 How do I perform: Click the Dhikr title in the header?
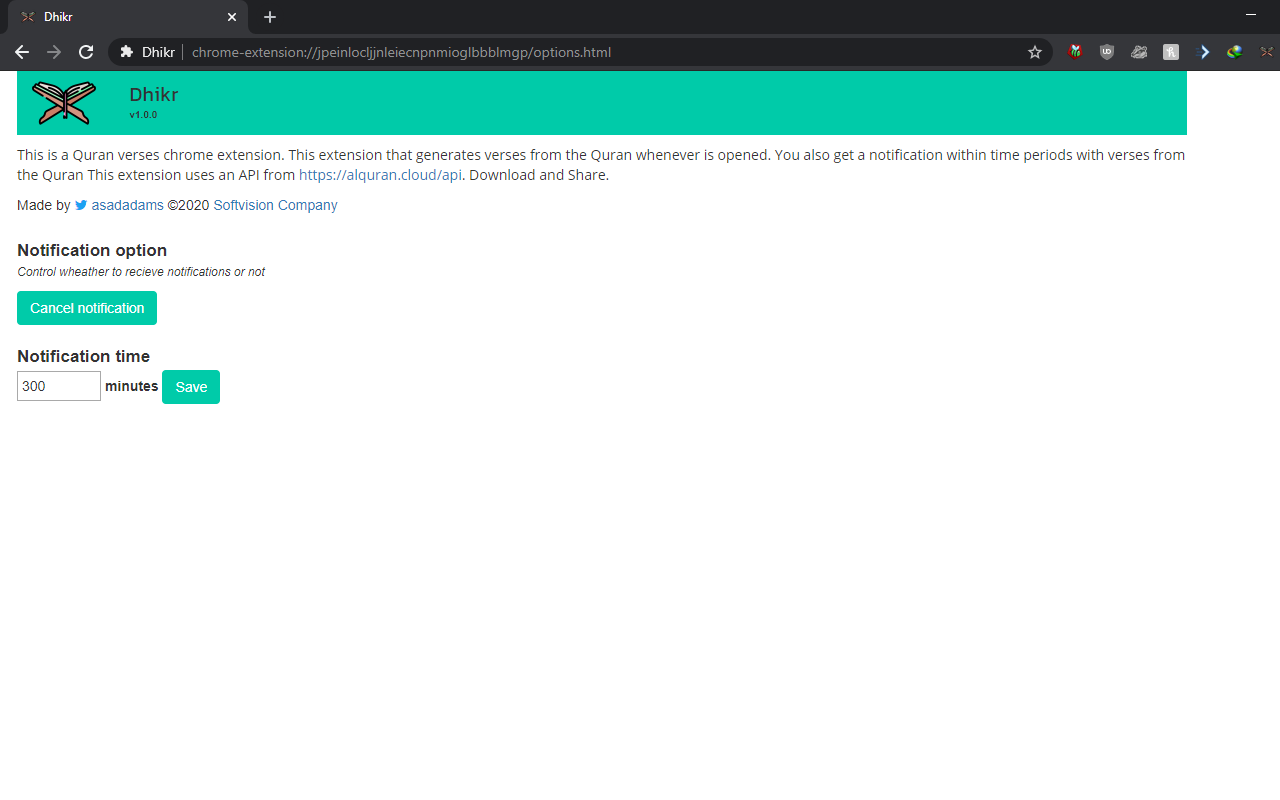point(154,95)
